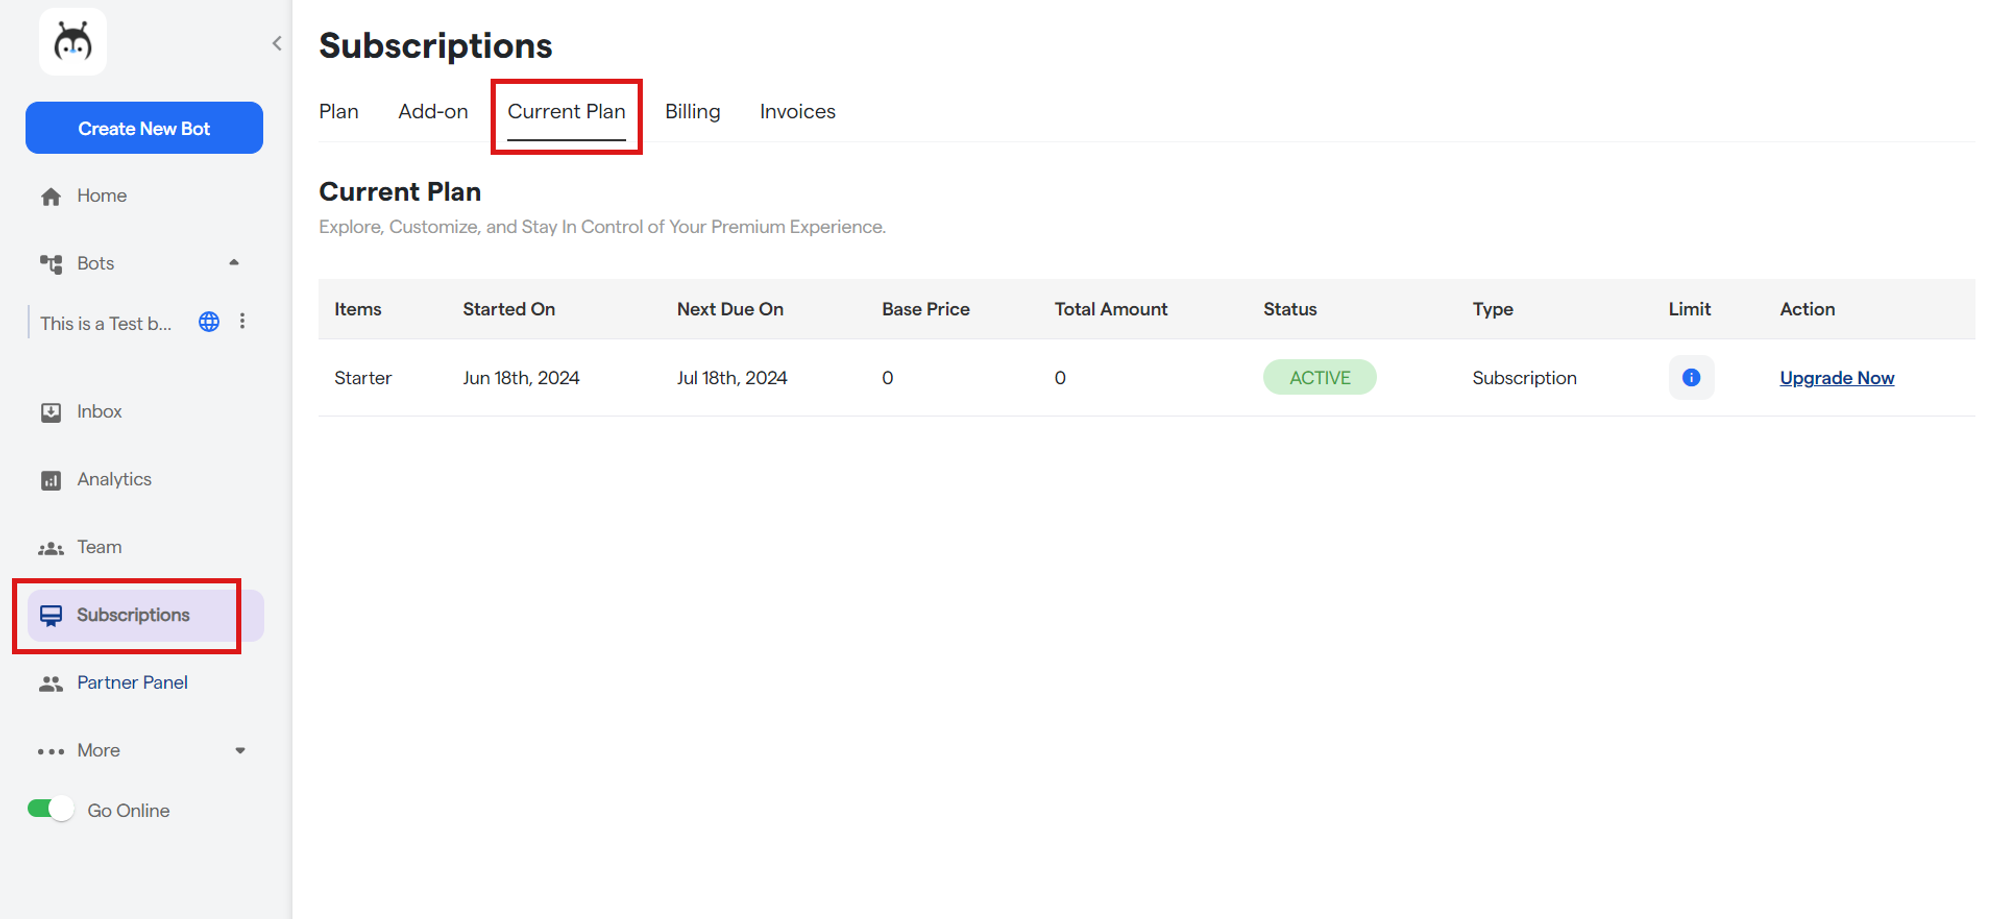Expand the More menu dropdown
Image resolution: width=2000 pixels, height=919 pixels.
[240, 751]
